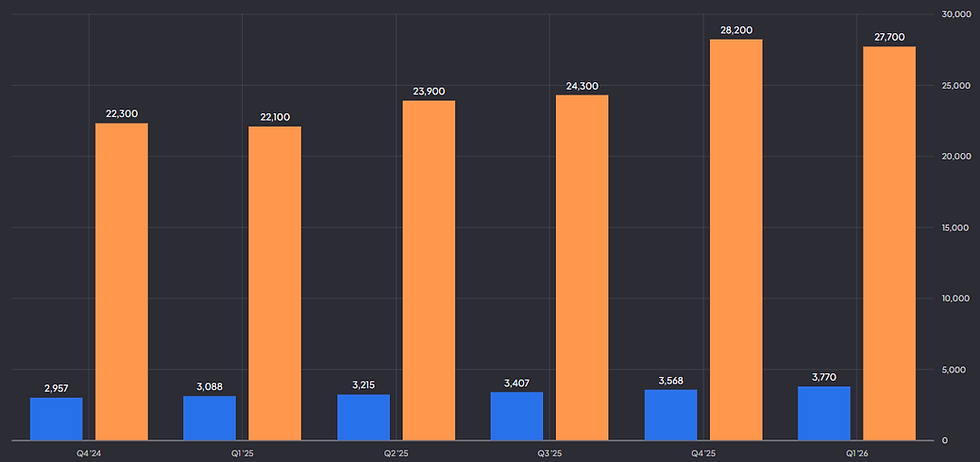Click the 3,215 value label
This screenshot has width=980, height=462.
363,384
